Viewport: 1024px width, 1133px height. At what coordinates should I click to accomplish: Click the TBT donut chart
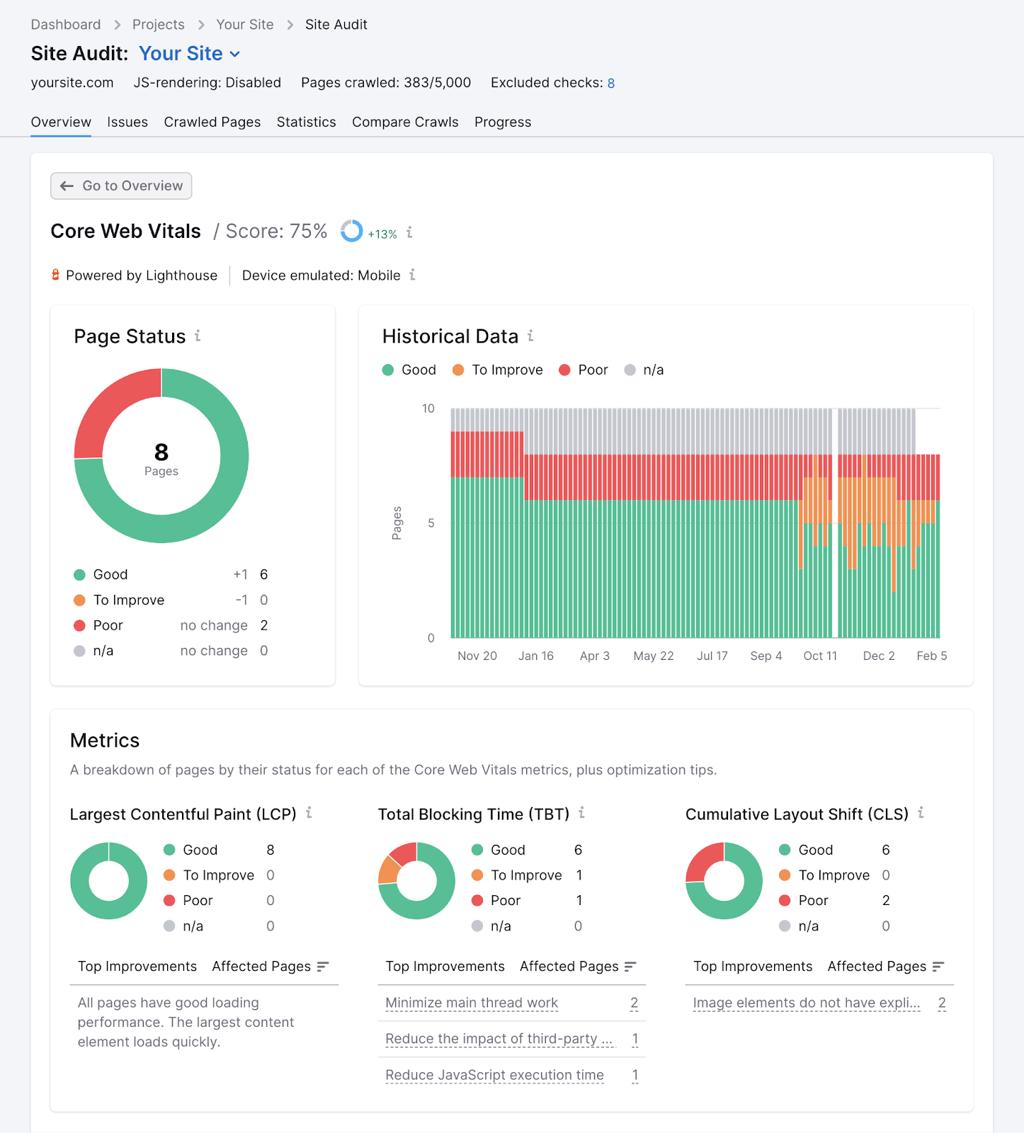pyautogui.click(x=416, y=881)
